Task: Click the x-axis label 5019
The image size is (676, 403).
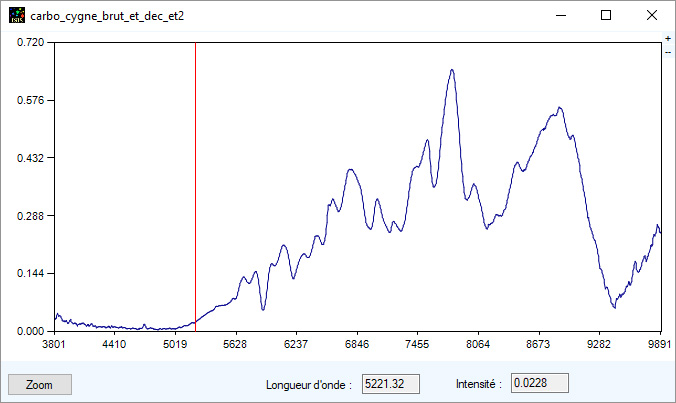Action: pos(175,344)
